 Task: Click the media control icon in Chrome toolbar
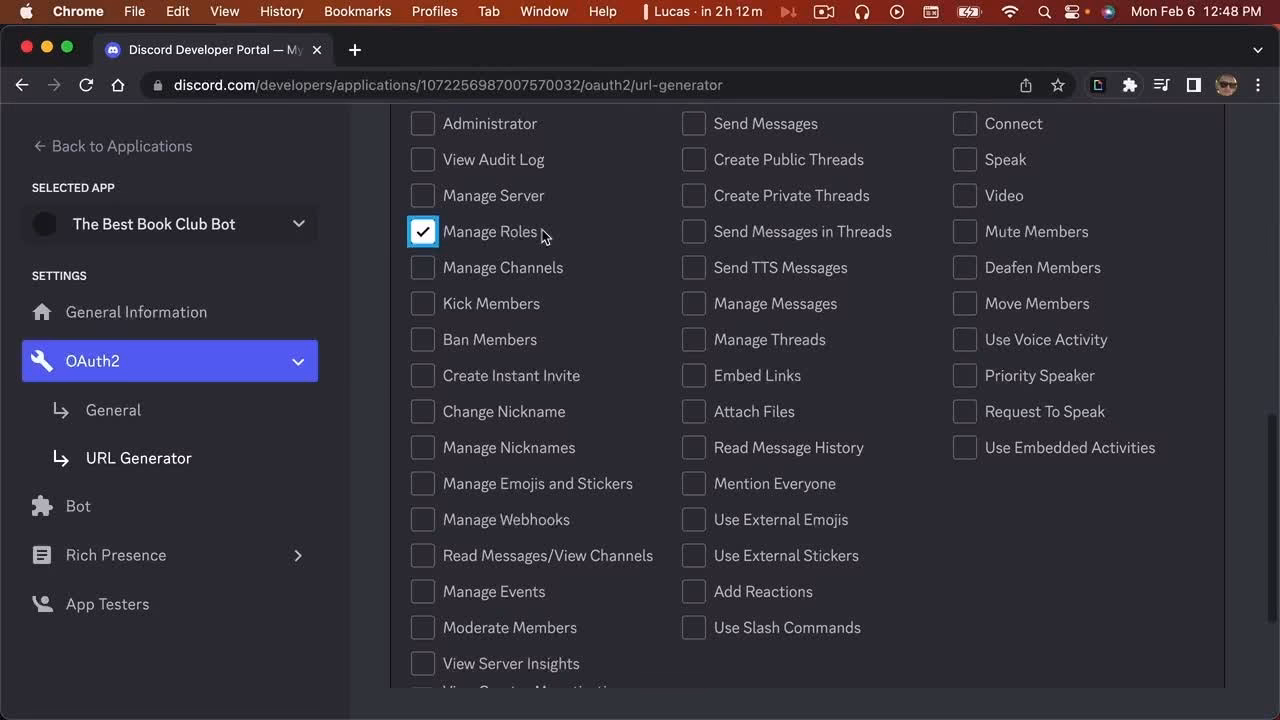pos(1162,85)
